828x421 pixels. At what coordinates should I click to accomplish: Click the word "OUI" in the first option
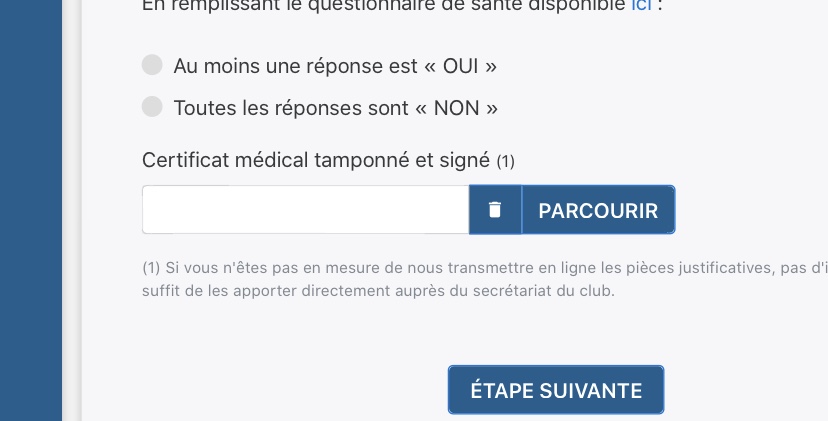pos(460,67)
